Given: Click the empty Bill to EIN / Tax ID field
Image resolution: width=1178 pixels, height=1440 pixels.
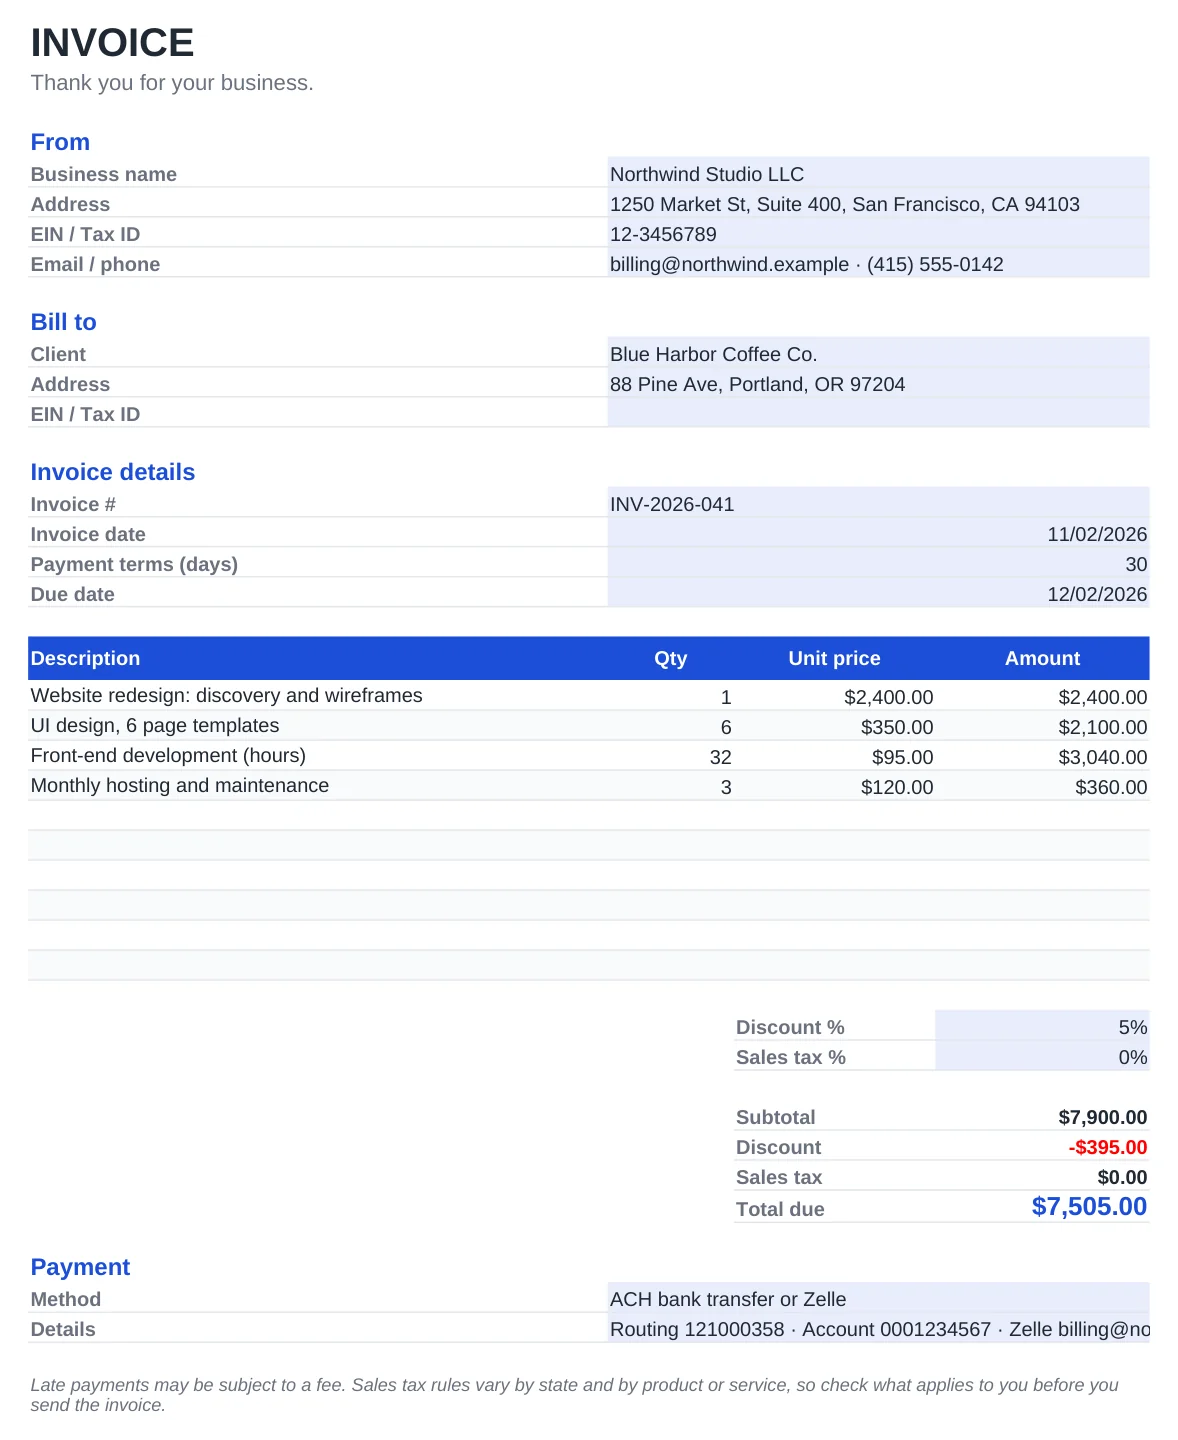Looking at the screenshot, I should [x=878, y=412].
